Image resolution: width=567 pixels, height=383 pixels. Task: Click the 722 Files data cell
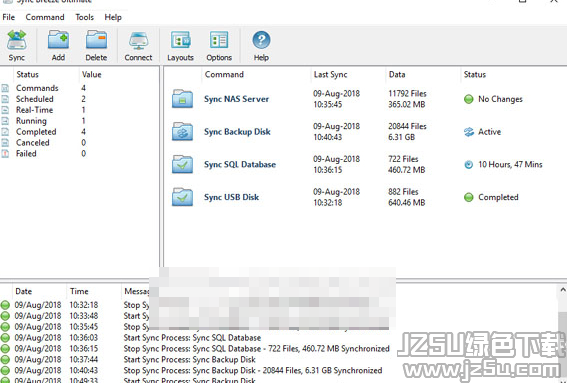click(403, 159)
